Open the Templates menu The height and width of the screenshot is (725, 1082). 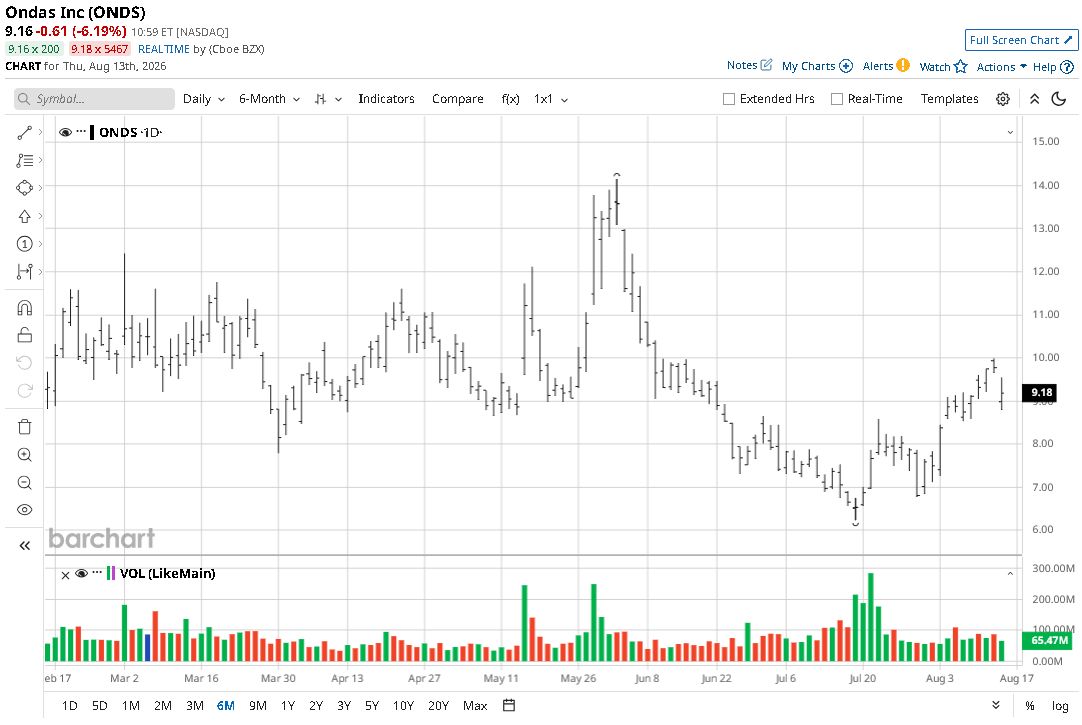[949, 99]
